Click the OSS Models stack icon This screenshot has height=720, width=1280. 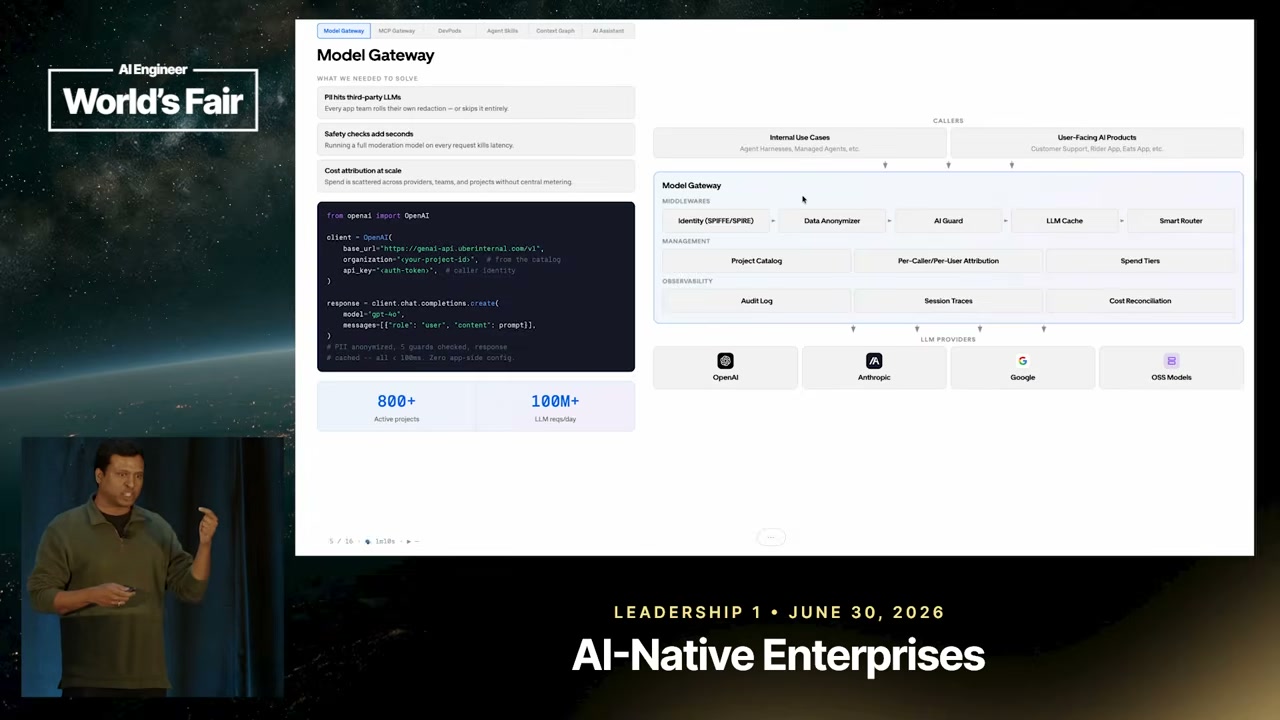click(x=1171, y=361)
